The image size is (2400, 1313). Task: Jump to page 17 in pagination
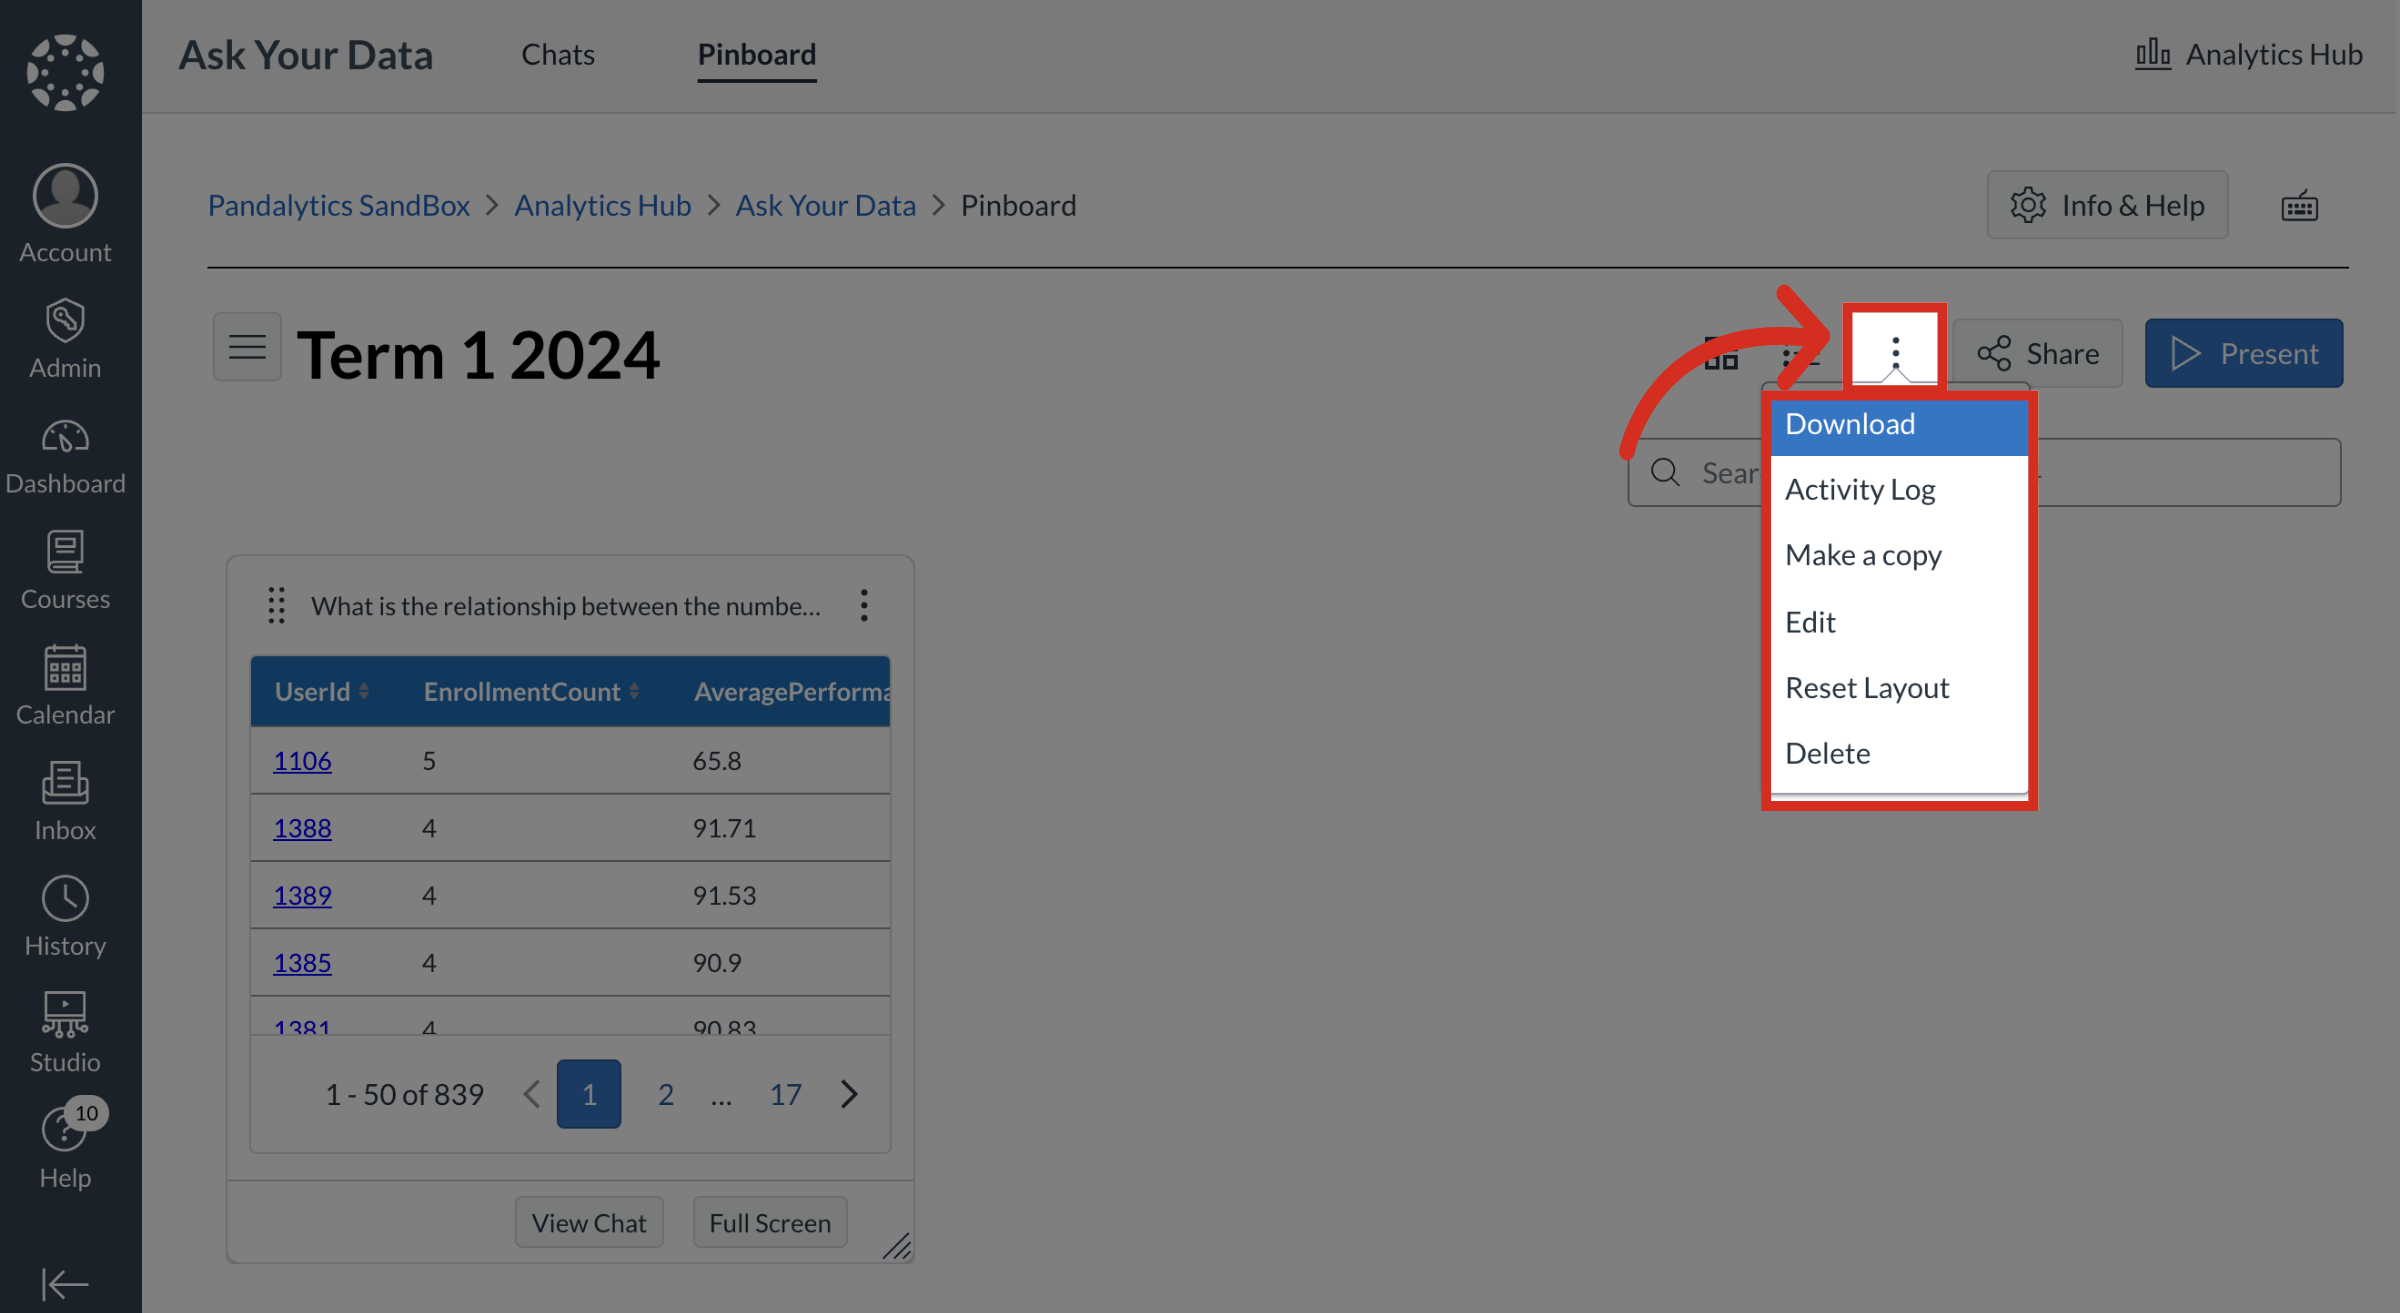(785, 1094)
